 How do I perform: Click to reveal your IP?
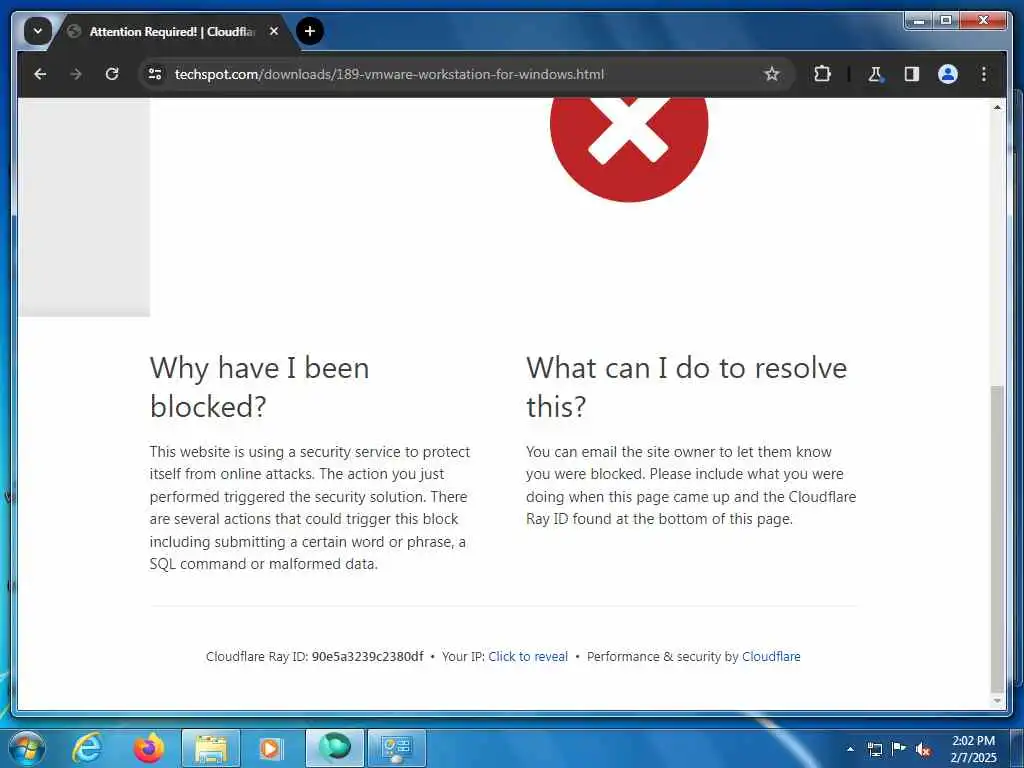(x=528, y=656)
